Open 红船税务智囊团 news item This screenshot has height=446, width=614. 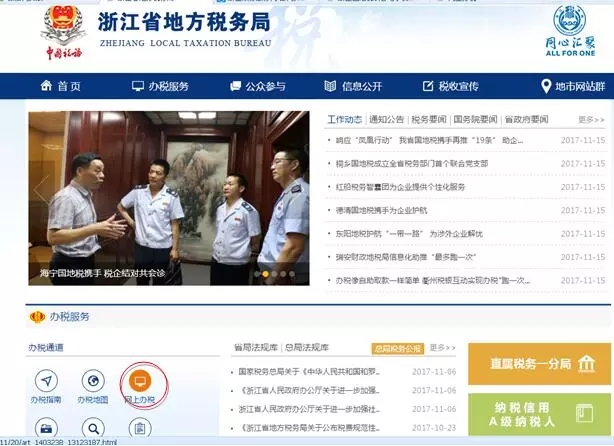[400, 187]
